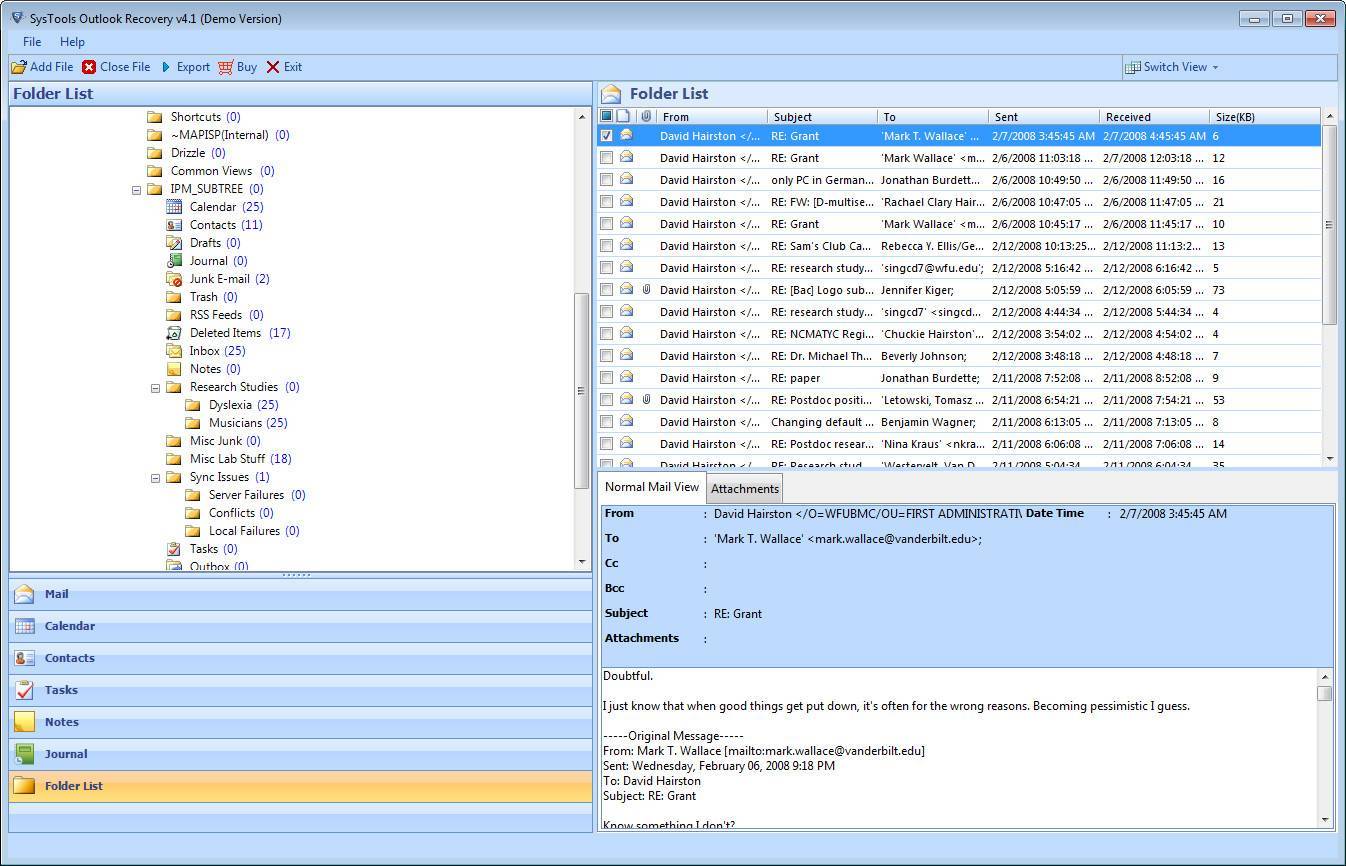Click the Tasks checkmark icon in navigation pane
This screenshot has height=866, width=1346.
(x=24, y=690)
